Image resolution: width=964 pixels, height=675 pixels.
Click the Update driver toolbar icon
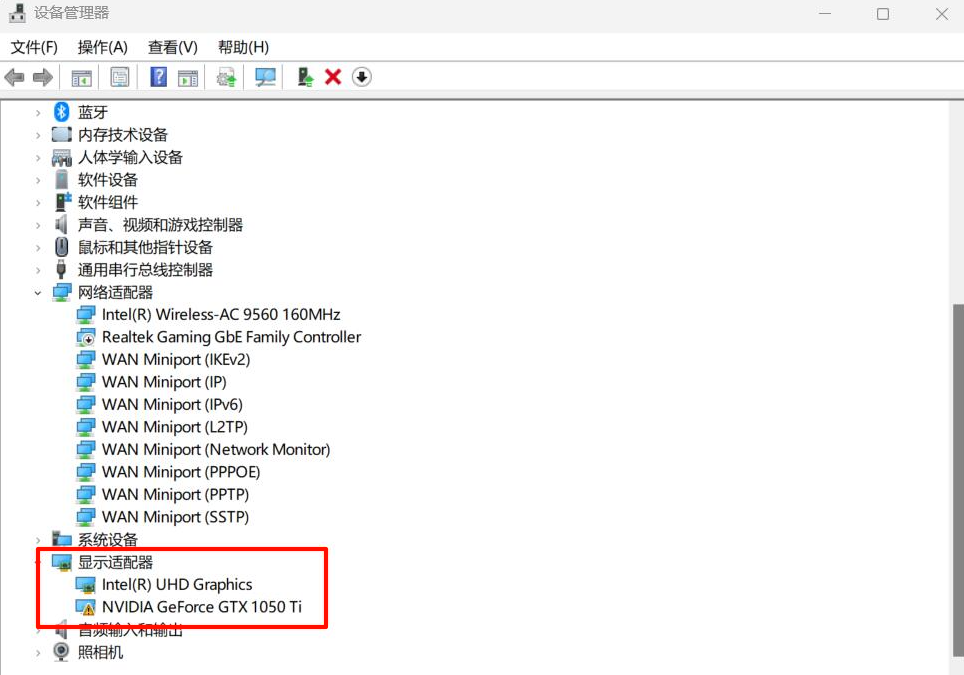(227, 77)
